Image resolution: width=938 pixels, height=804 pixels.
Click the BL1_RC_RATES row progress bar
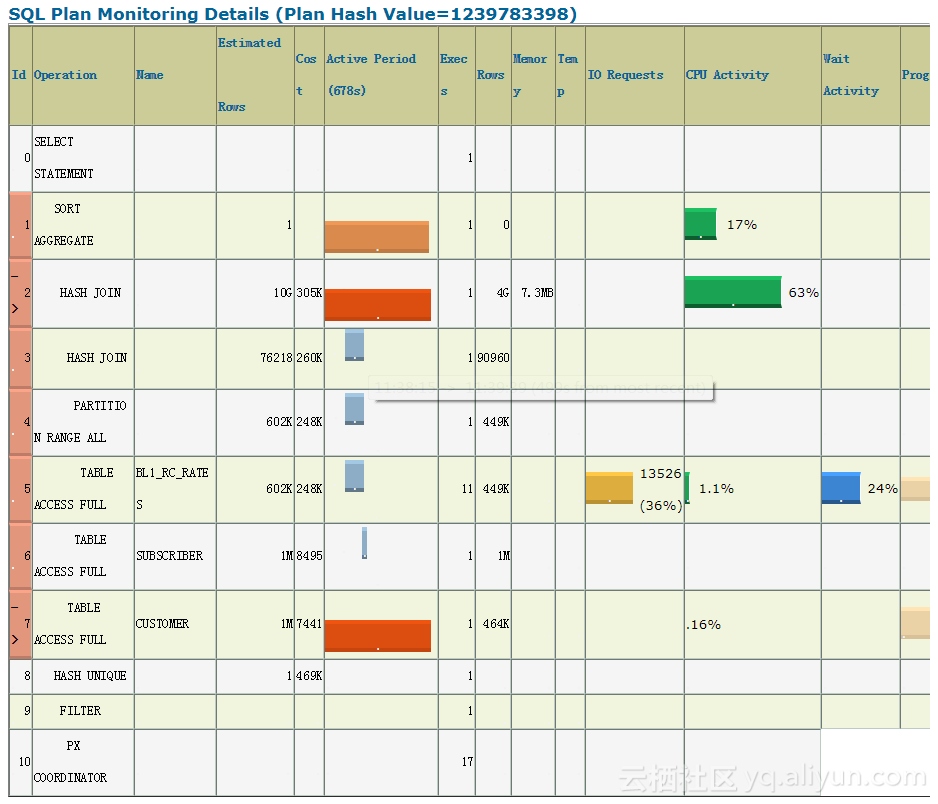[x=915, y=489]
